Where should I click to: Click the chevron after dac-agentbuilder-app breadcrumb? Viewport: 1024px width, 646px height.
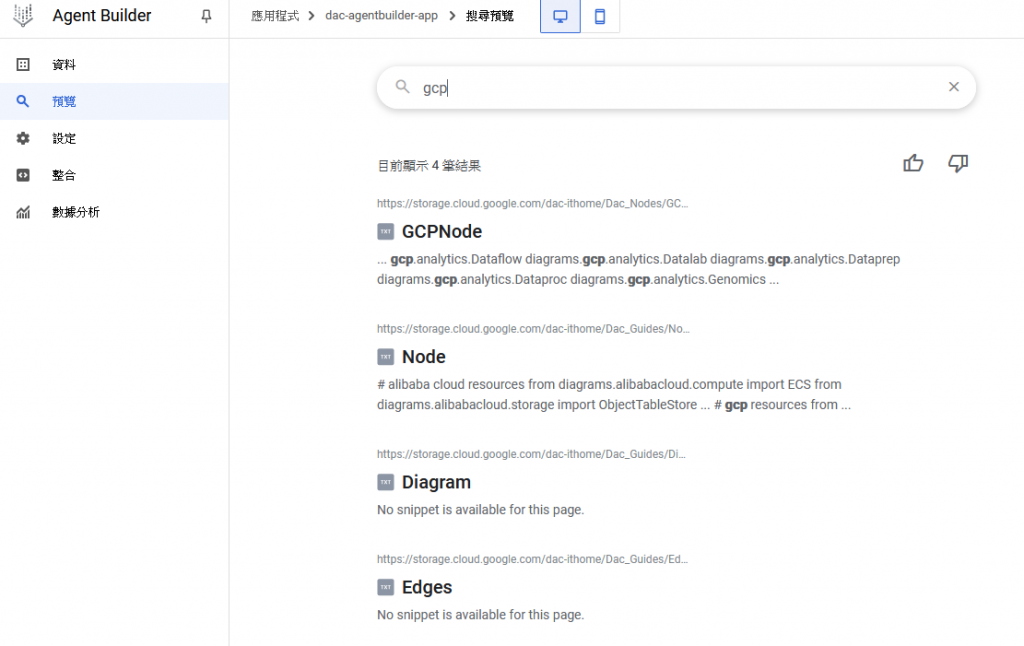pyautogui.click(x=452, y=16)
